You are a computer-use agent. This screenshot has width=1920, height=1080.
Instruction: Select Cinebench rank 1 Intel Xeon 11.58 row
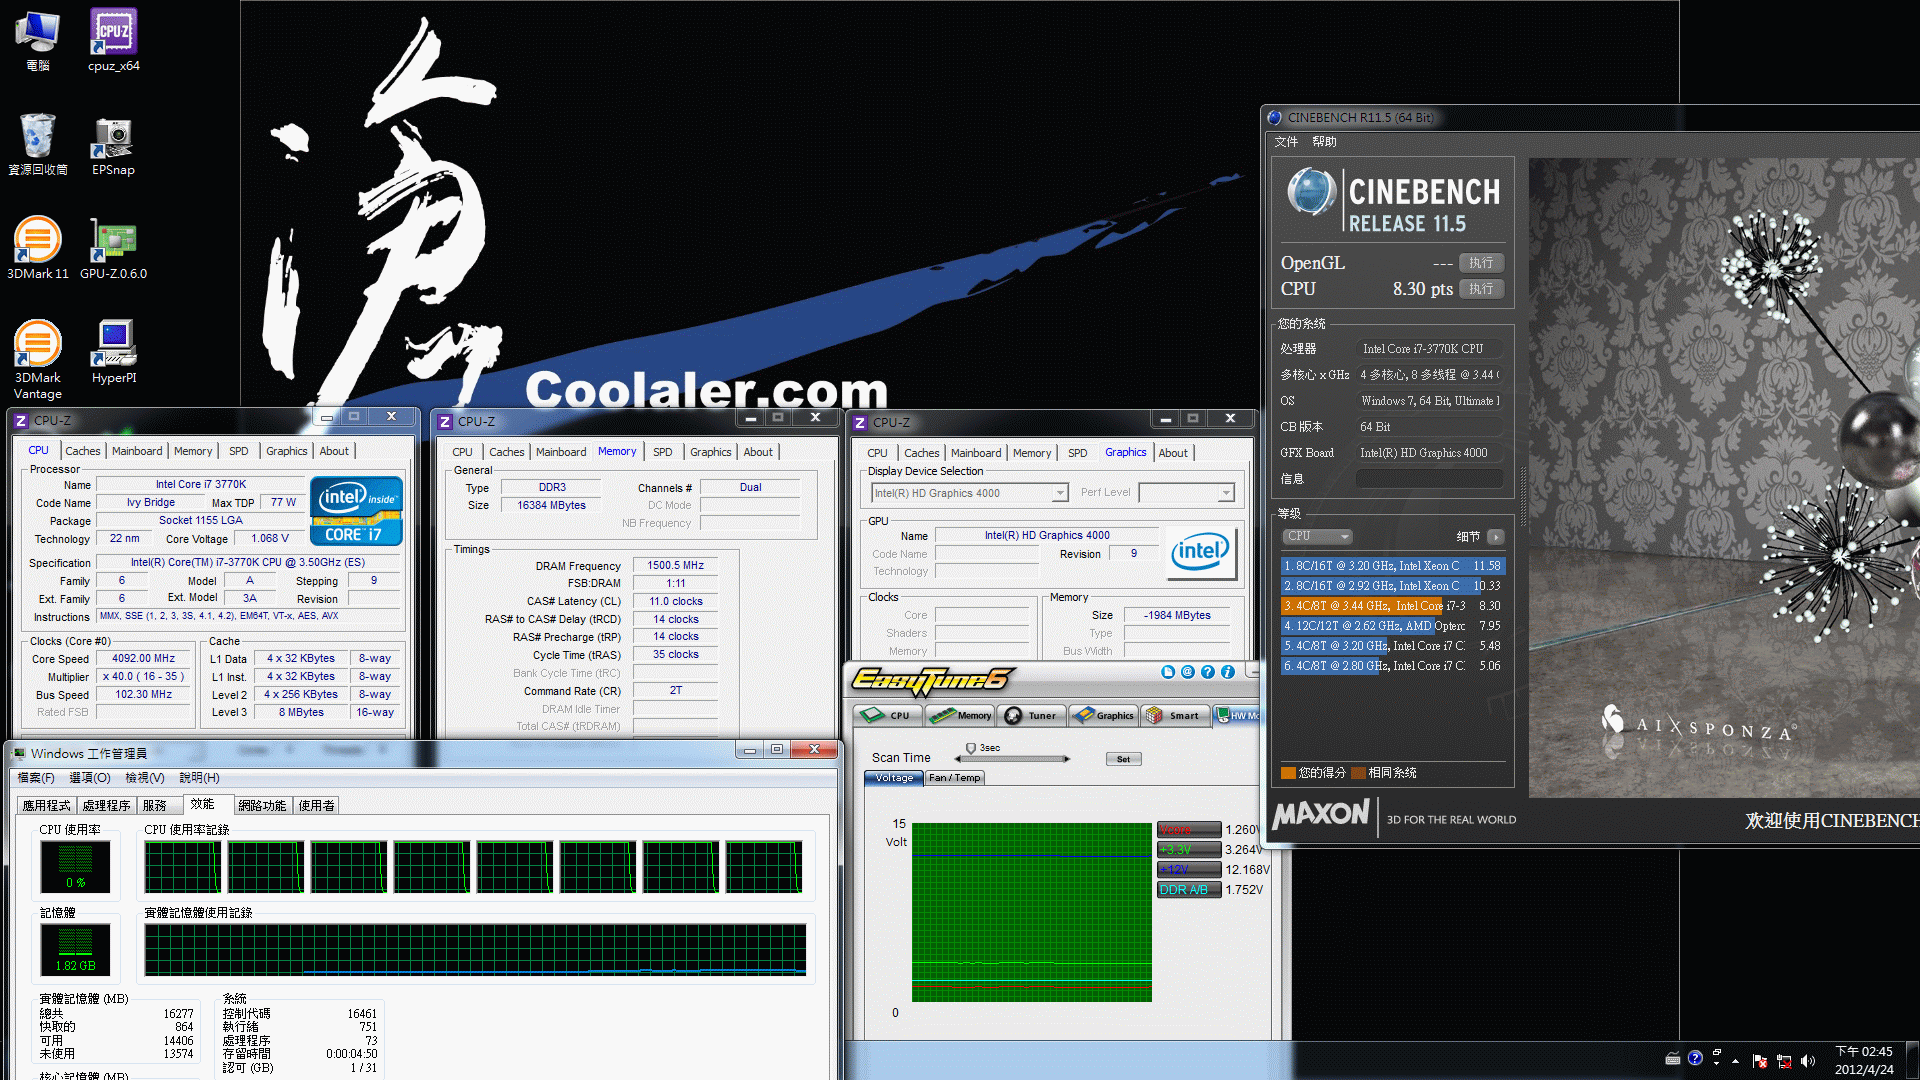pos(1392,566)
